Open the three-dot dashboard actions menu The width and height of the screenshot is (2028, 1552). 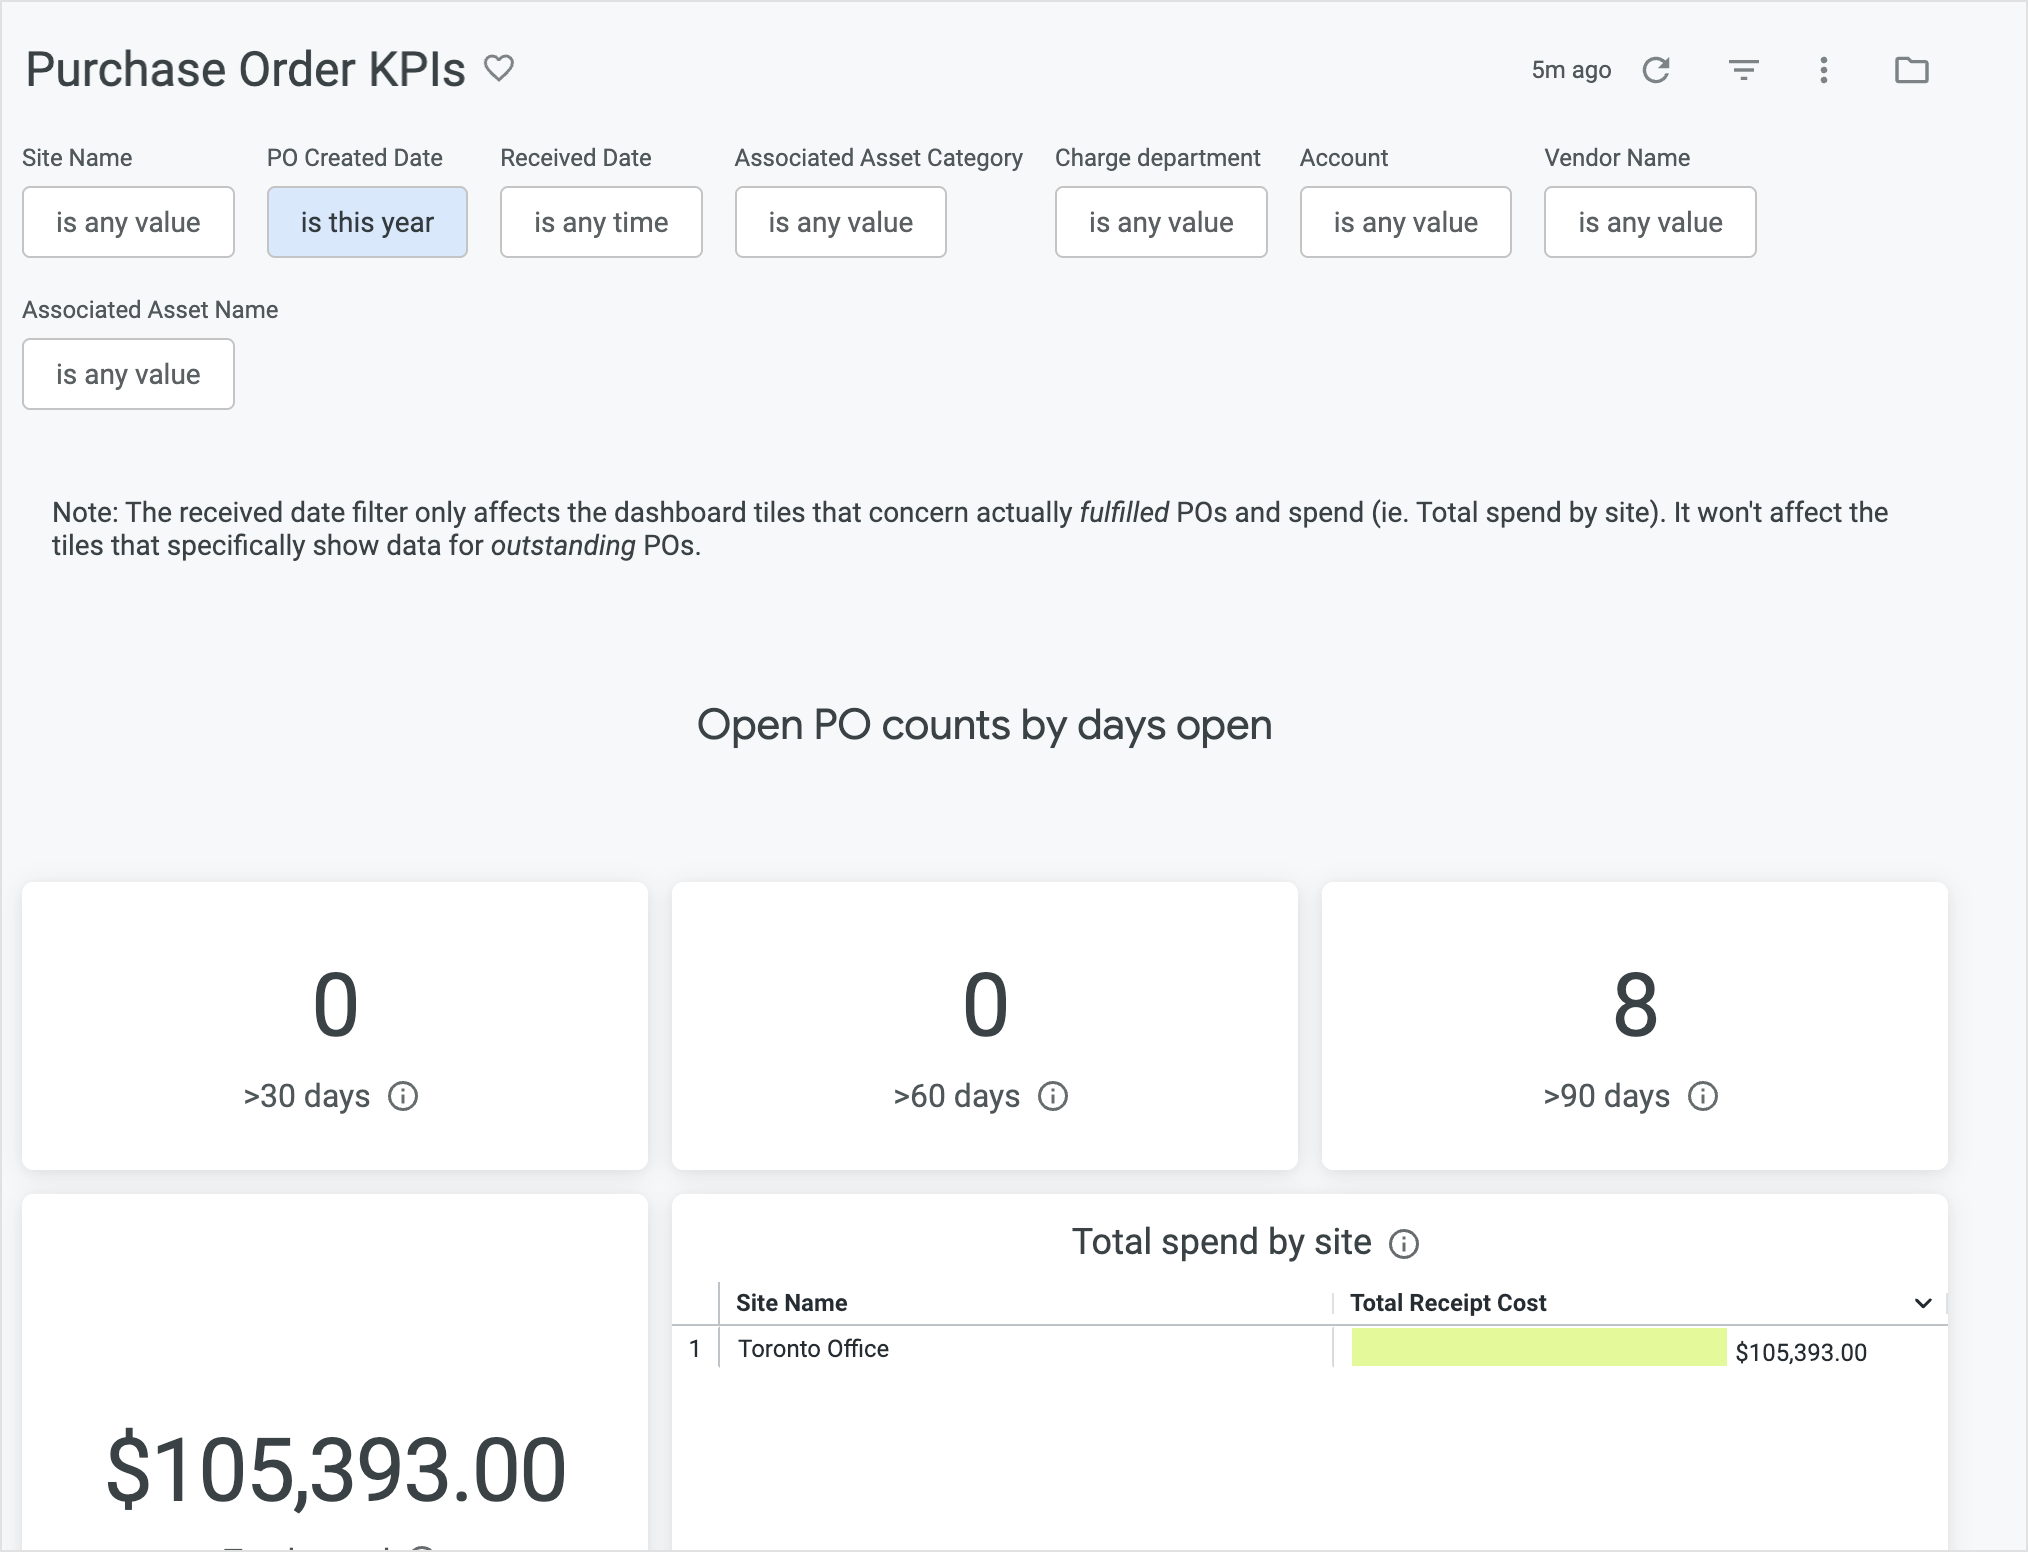point(1823,69)
